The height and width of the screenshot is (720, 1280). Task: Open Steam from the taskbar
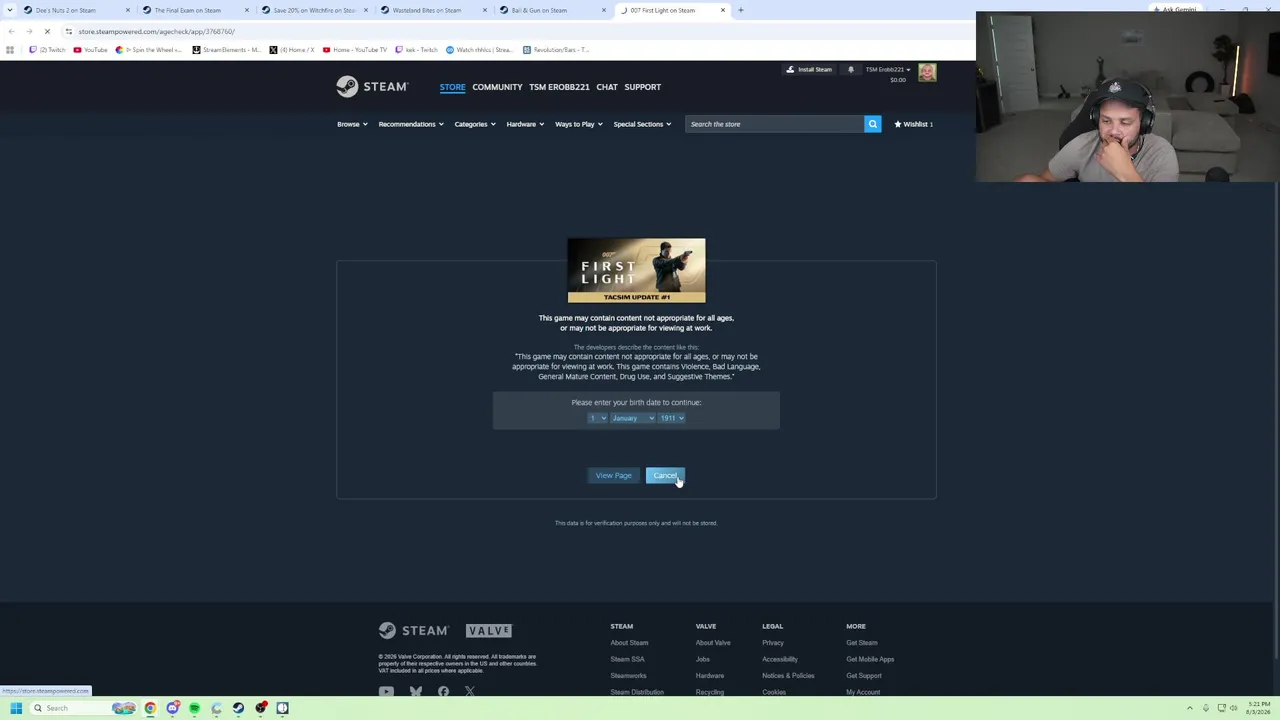point(238,708)
